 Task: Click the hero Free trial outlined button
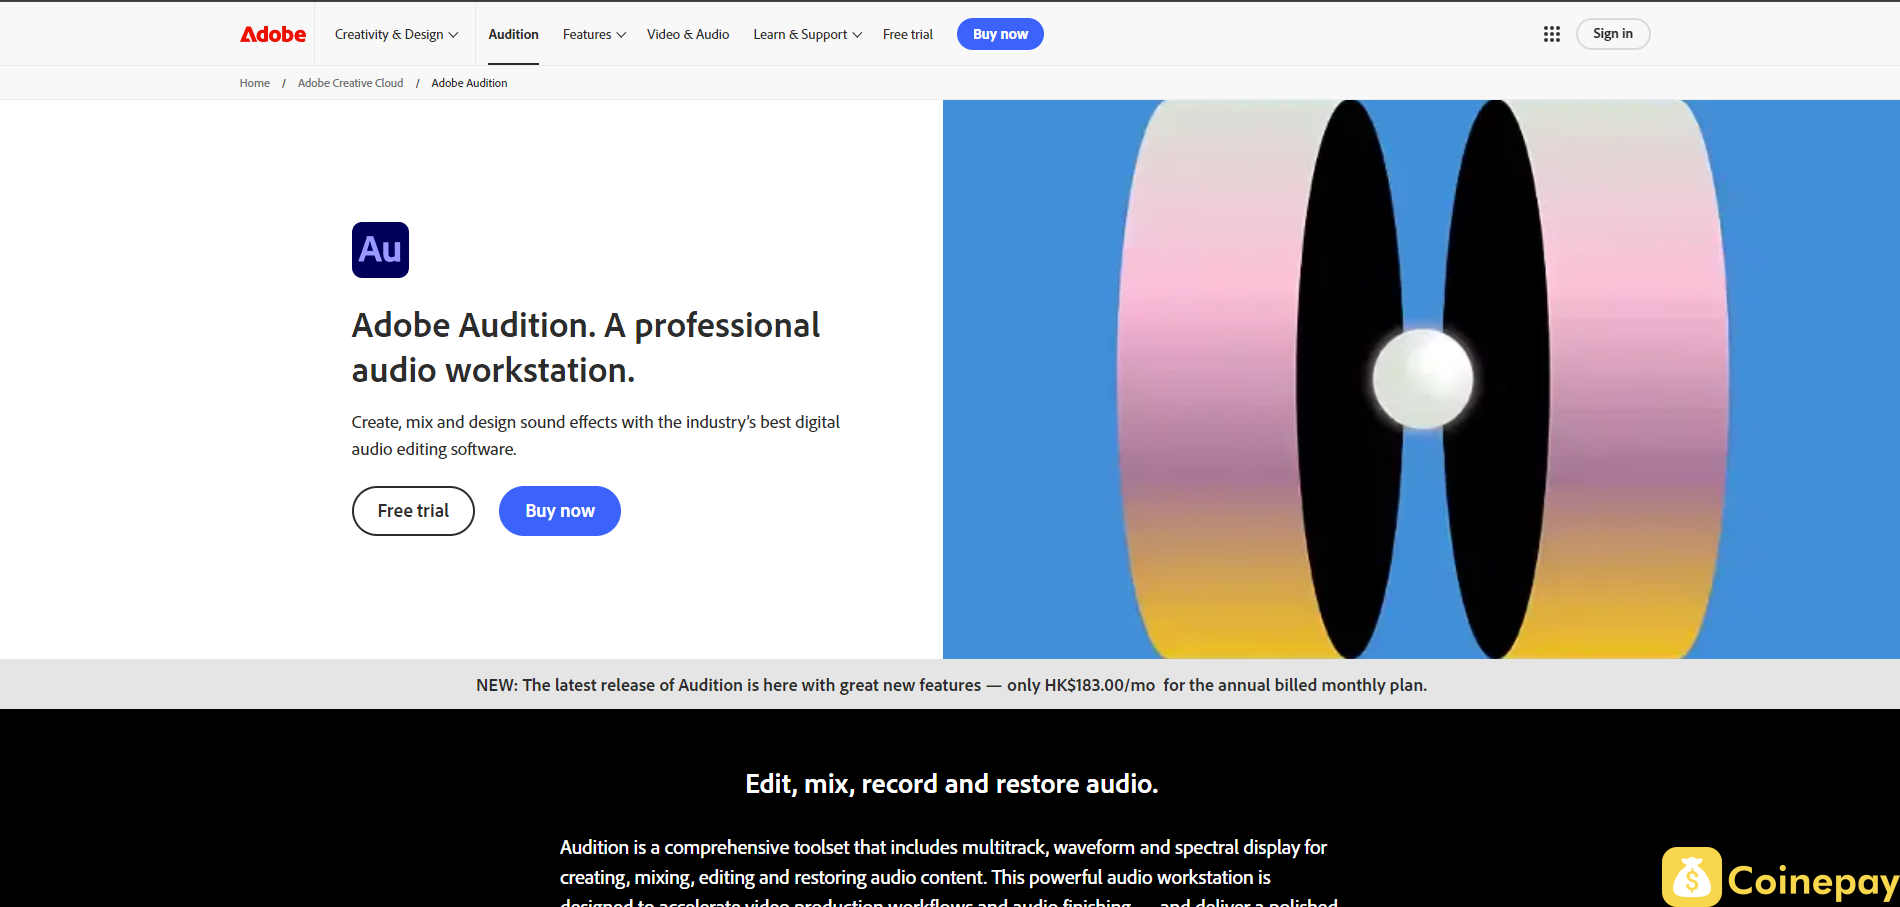coord(413,511)
